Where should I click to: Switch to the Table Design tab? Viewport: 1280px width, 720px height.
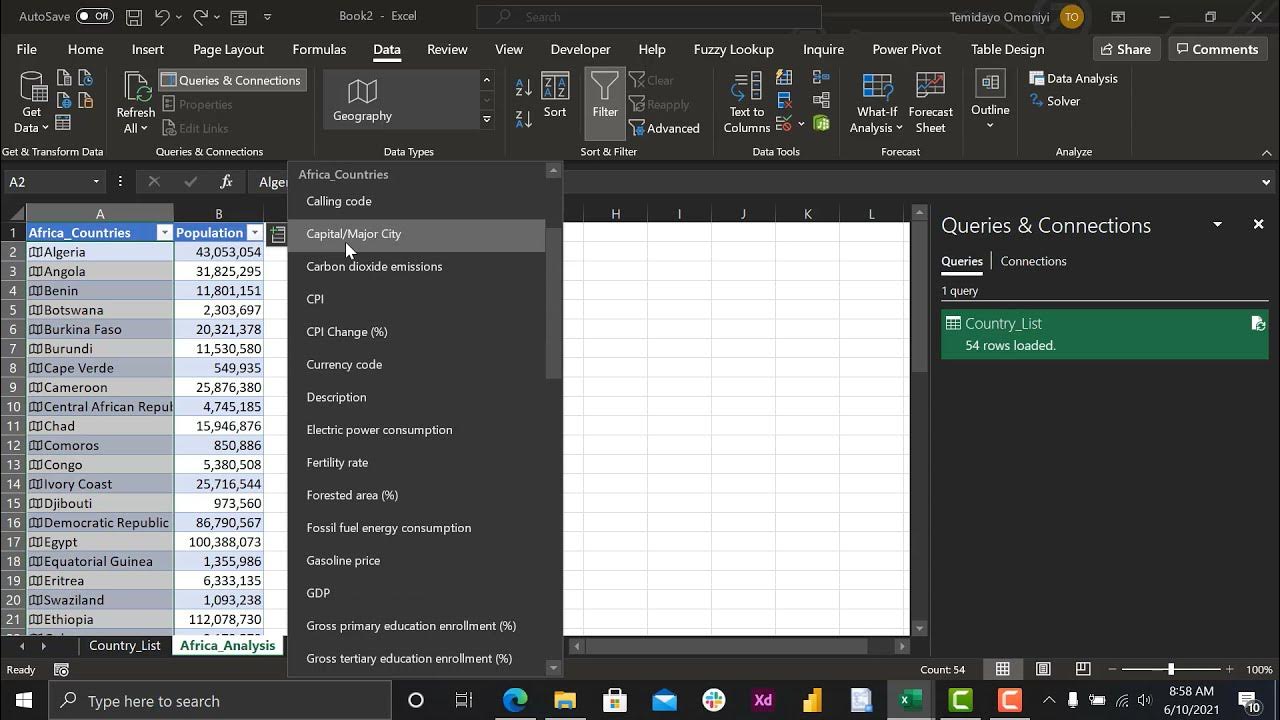click(x=1007, y=49)
